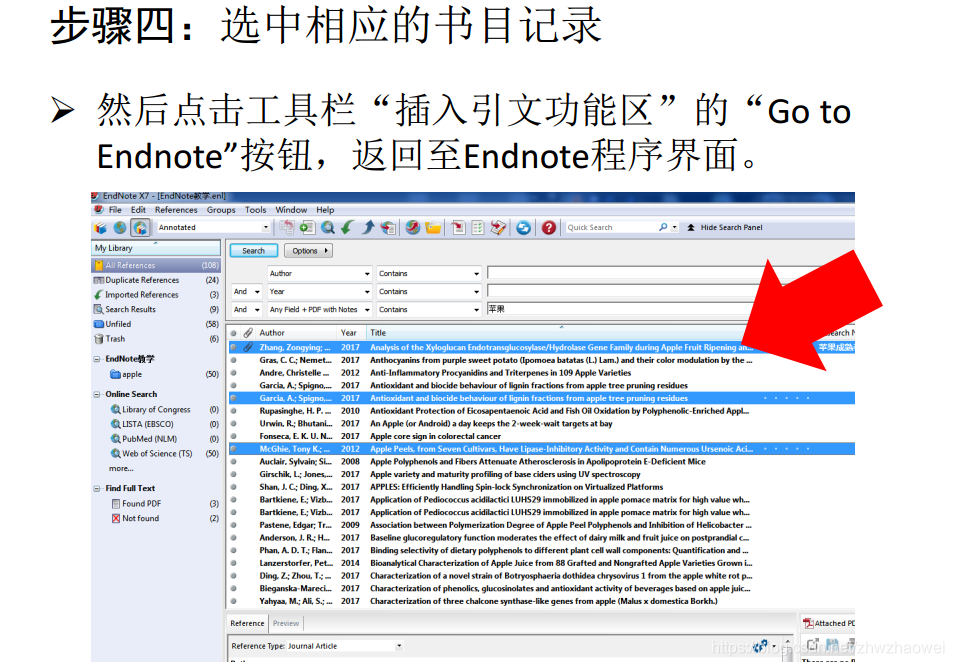The image size is (954, 666).
Task: Open the File menu
Action: click(115, 210)
